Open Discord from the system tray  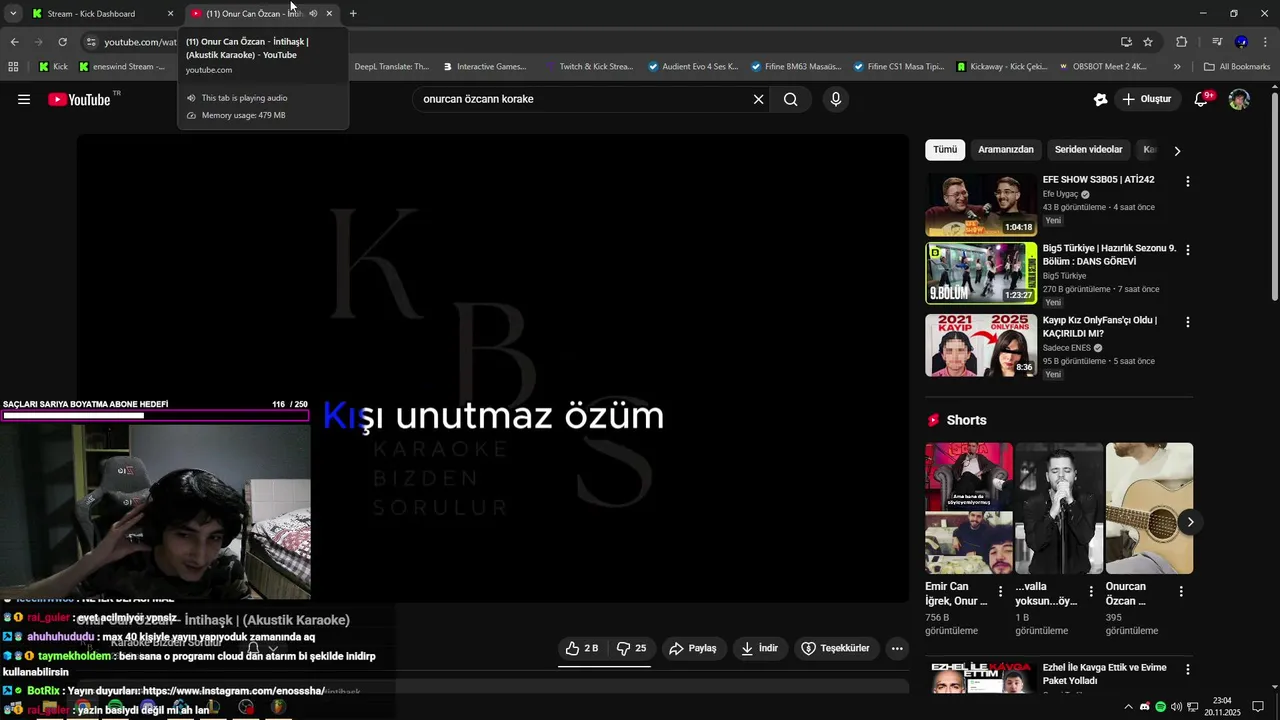(x=1145, y=707)
